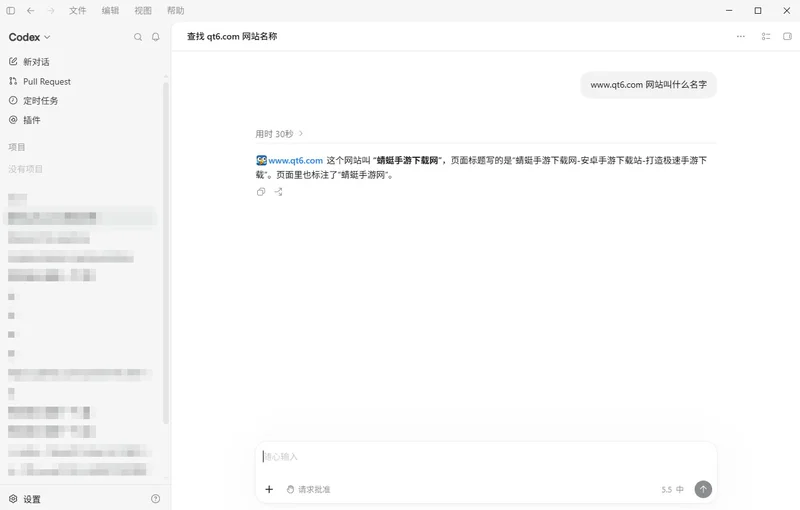Open 请求批准 approval mode selector
Screen dimensions: 800x510
pos(308,489)
